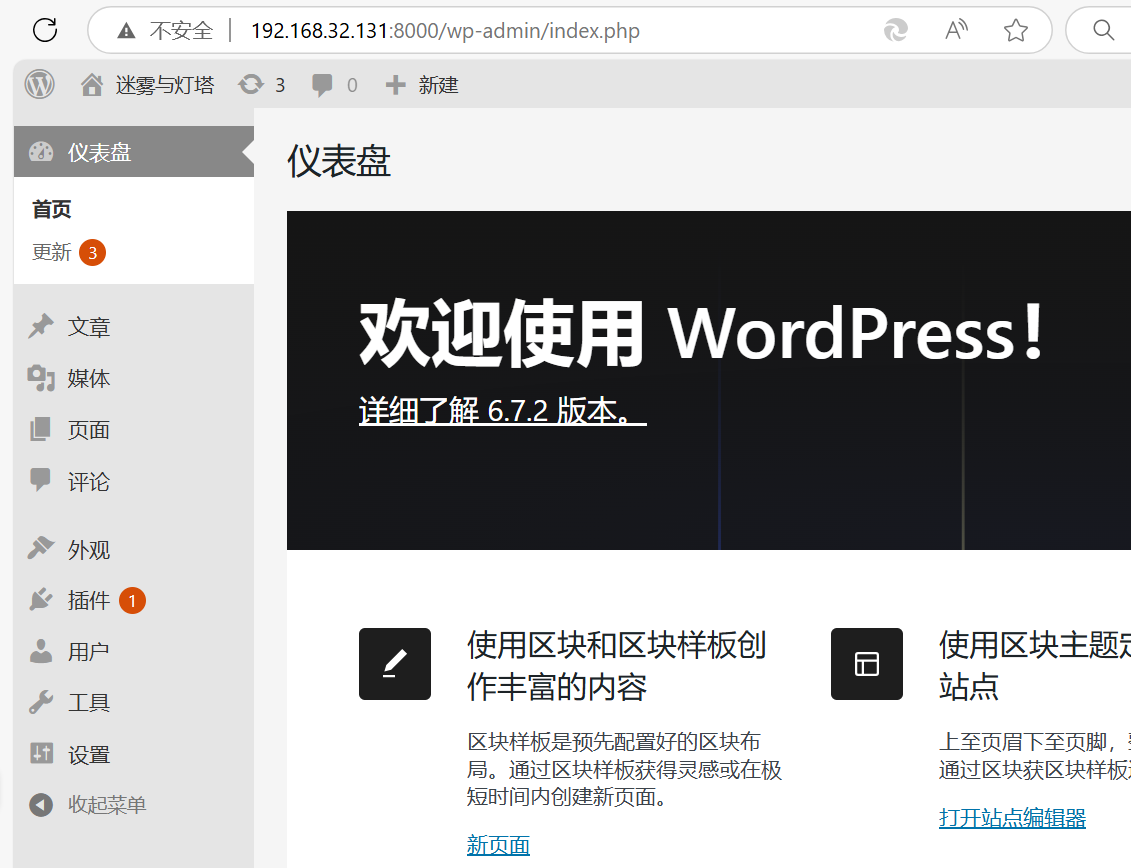Open 用户 users menu in sidebar

pyautogui.click(x=89, y=652)
